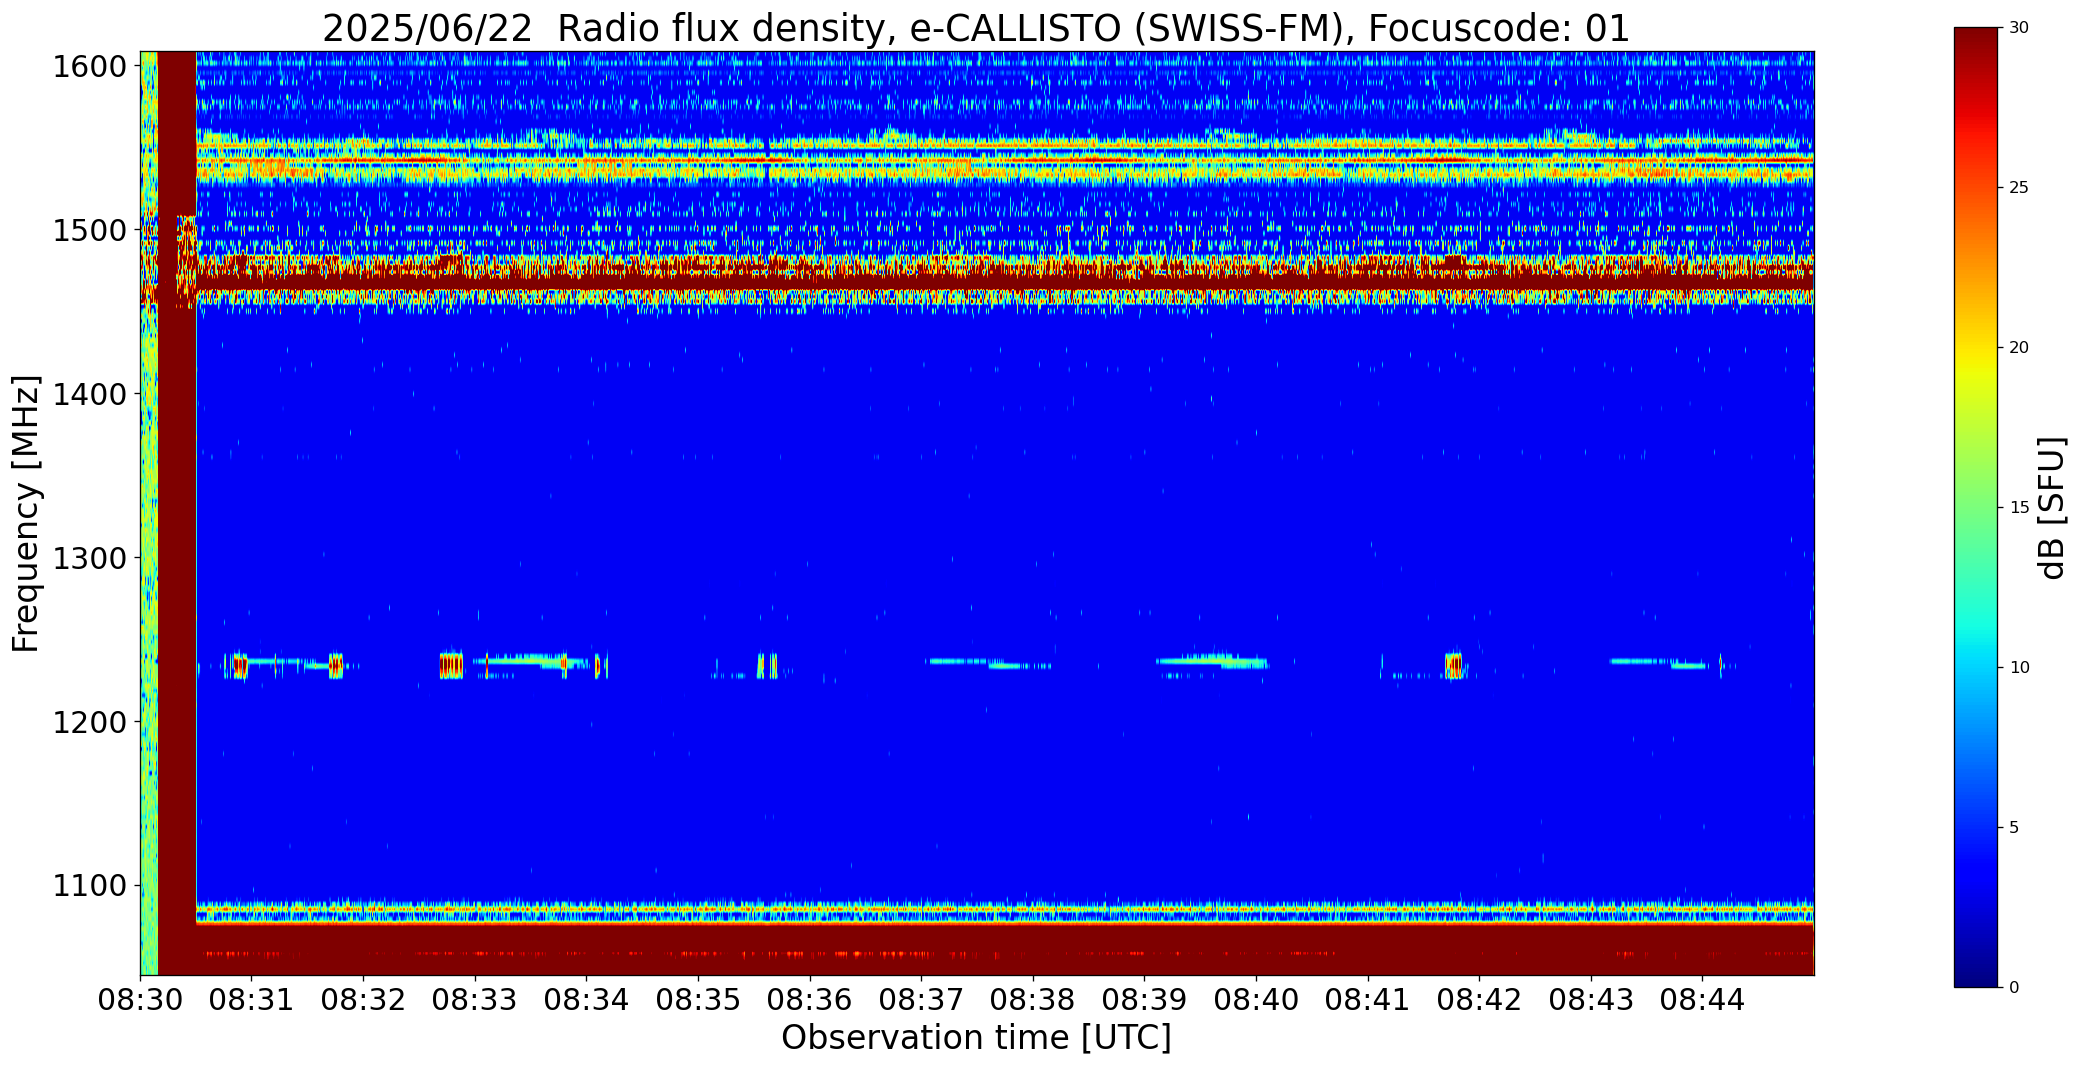
Task: Click the 08:30 time tick label
Action: (x=140, y=999)
